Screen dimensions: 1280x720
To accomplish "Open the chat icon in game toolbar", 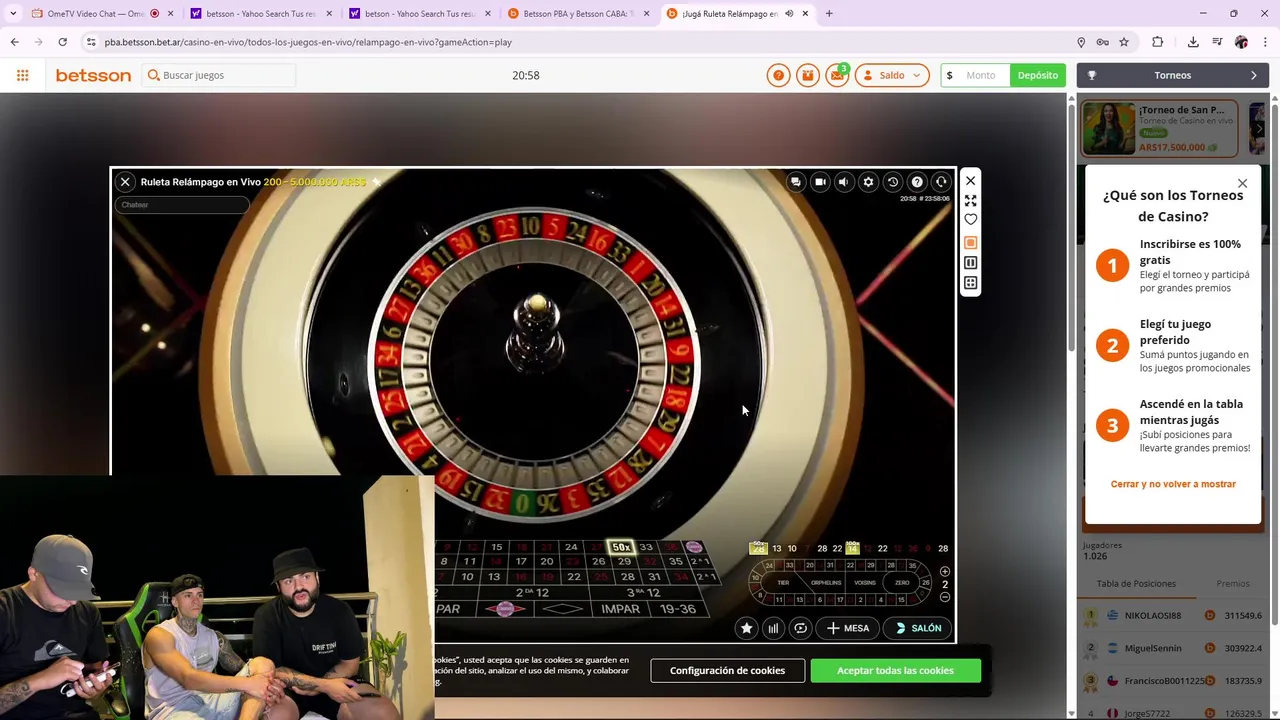I will click(795, 182).
